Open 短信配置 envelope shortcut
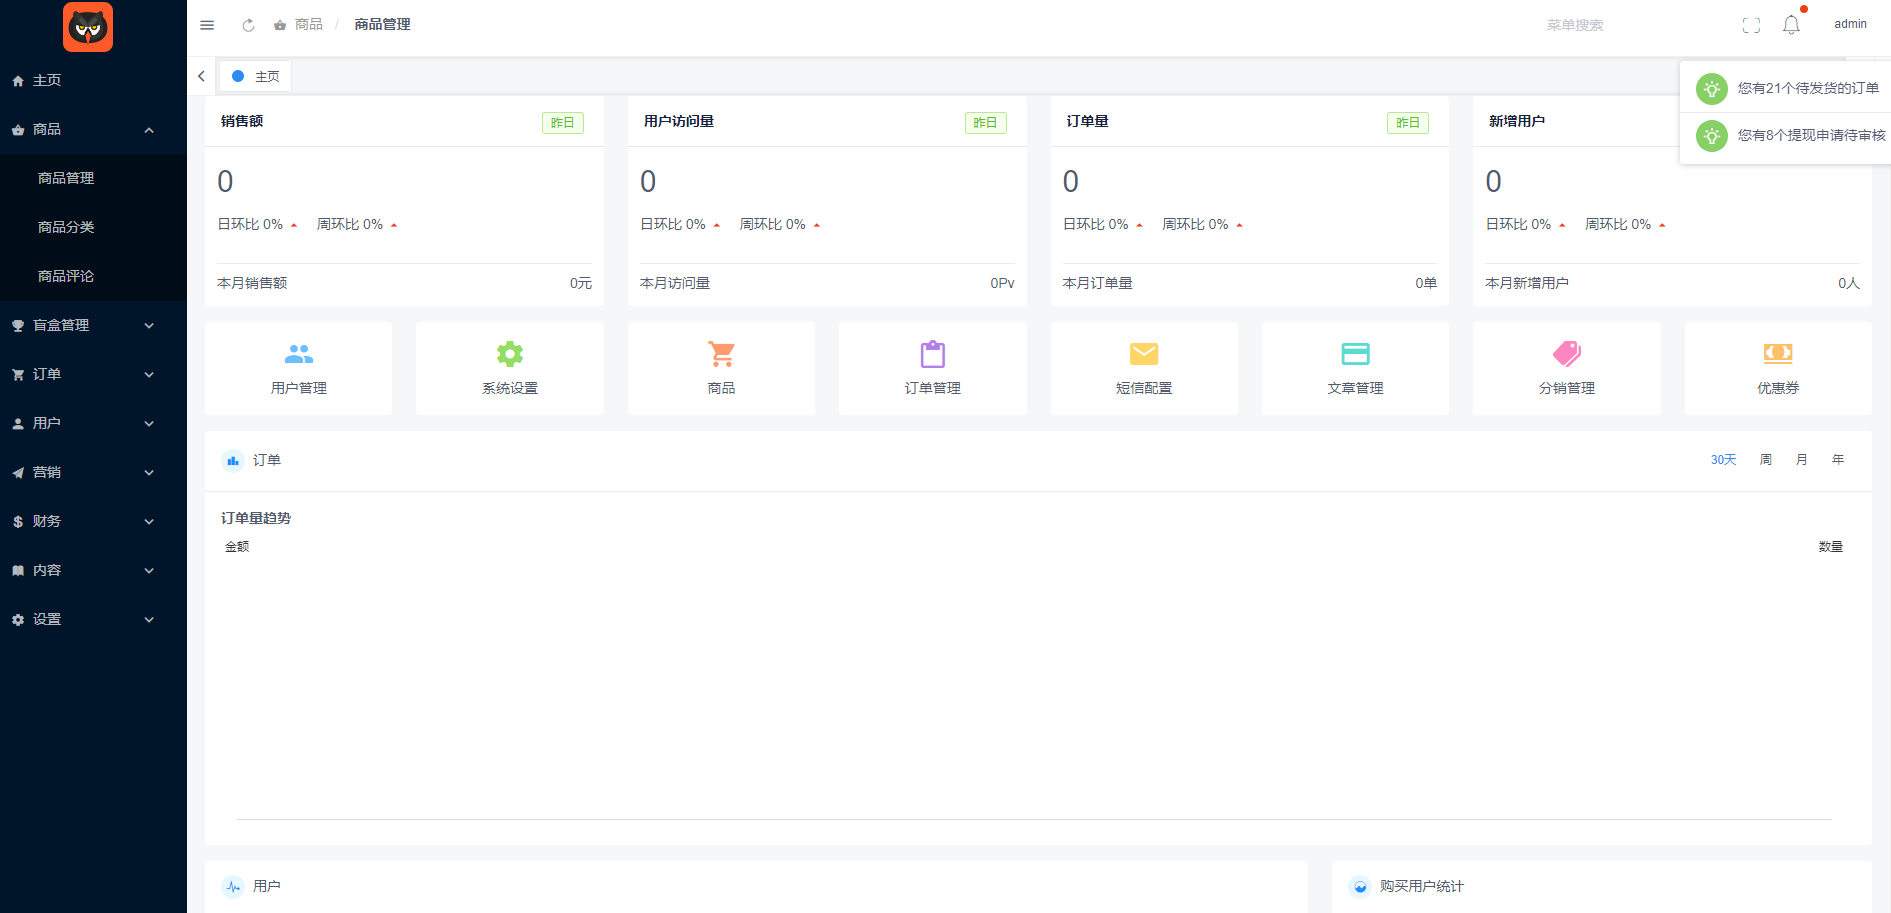1891x913 pixels. click(x=1144, y=368)
